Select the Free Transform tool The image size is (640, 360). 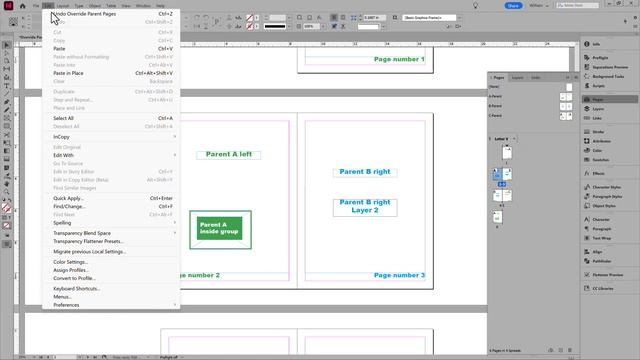[7, 143]
